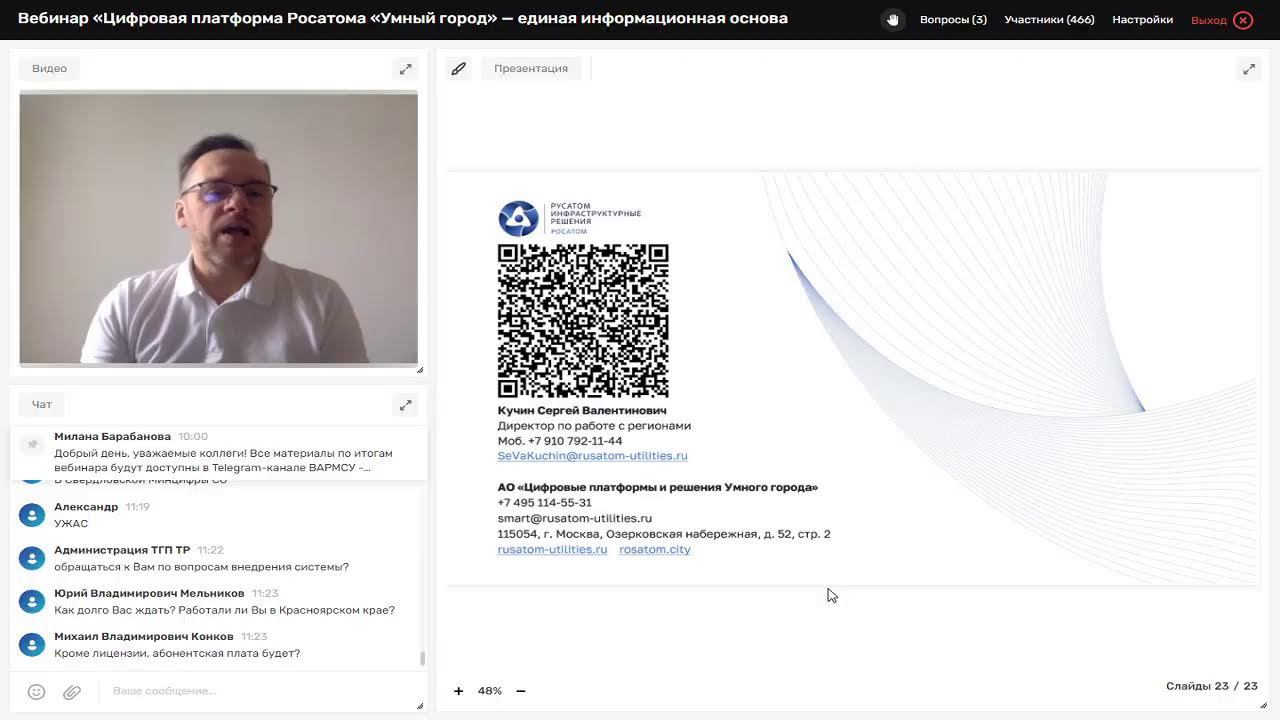Screen dimensions: 1280x720
Task: Zoom out the slide with the minus button
Action: pyautogui.click(x=521, y=691)
